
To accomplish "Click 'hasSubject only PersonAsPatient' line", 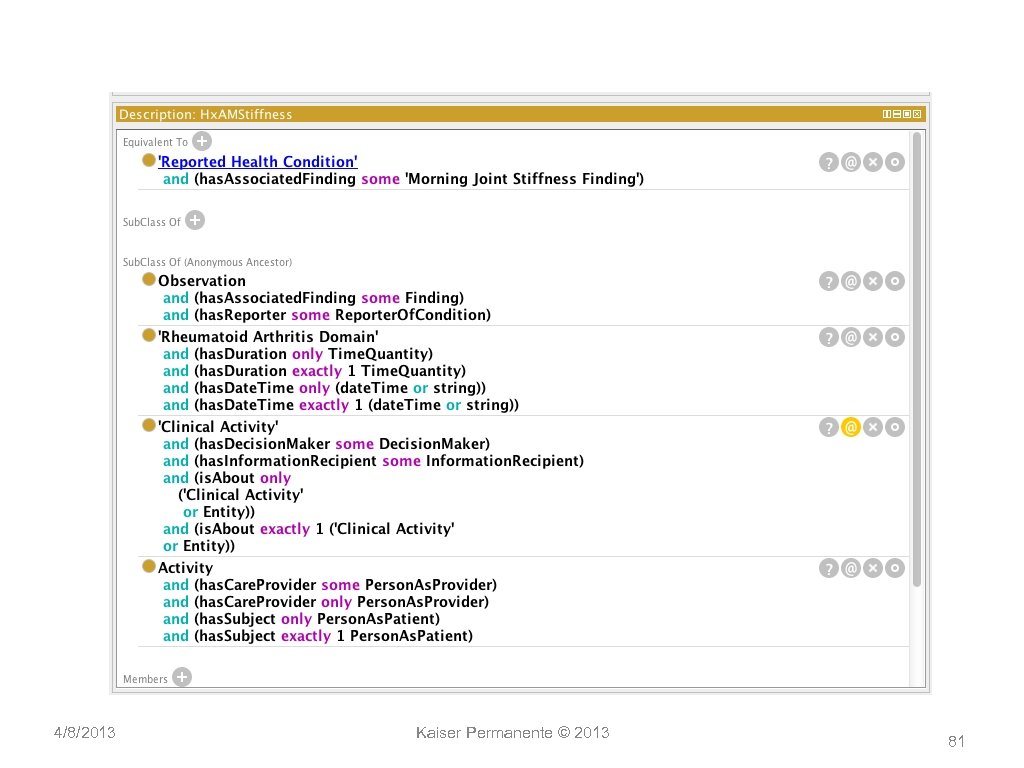I will point(301,619).
